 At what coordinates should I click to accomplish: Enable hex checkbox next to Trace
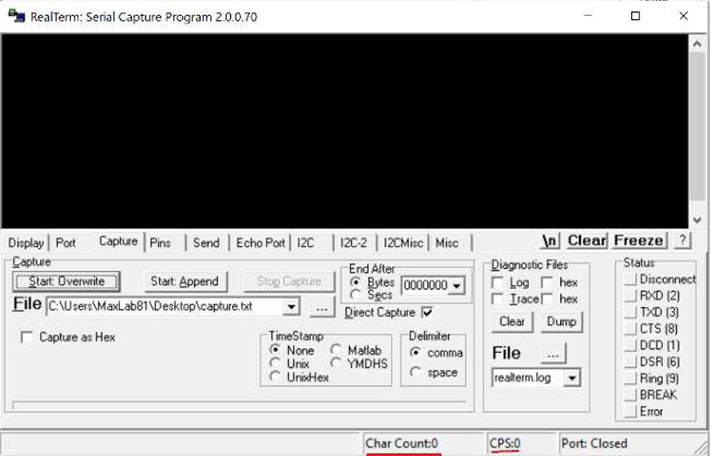(x=547, y=299)
